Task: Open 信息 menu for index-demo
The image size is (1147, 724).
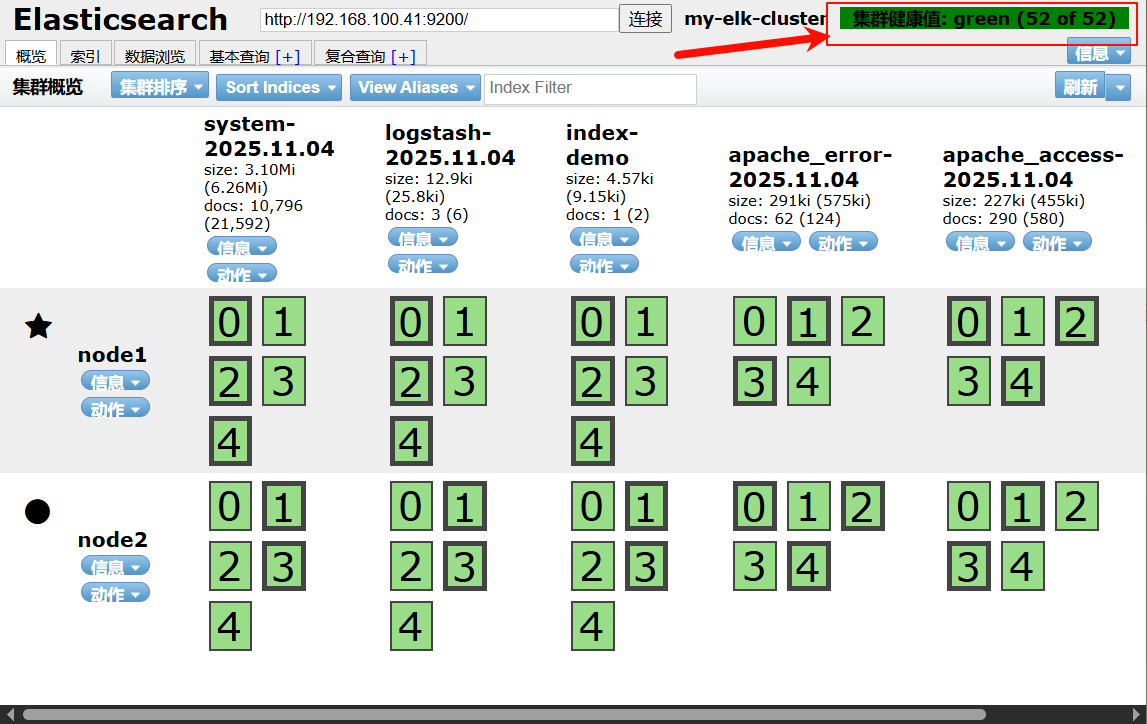Action: [x=604, y=238]
